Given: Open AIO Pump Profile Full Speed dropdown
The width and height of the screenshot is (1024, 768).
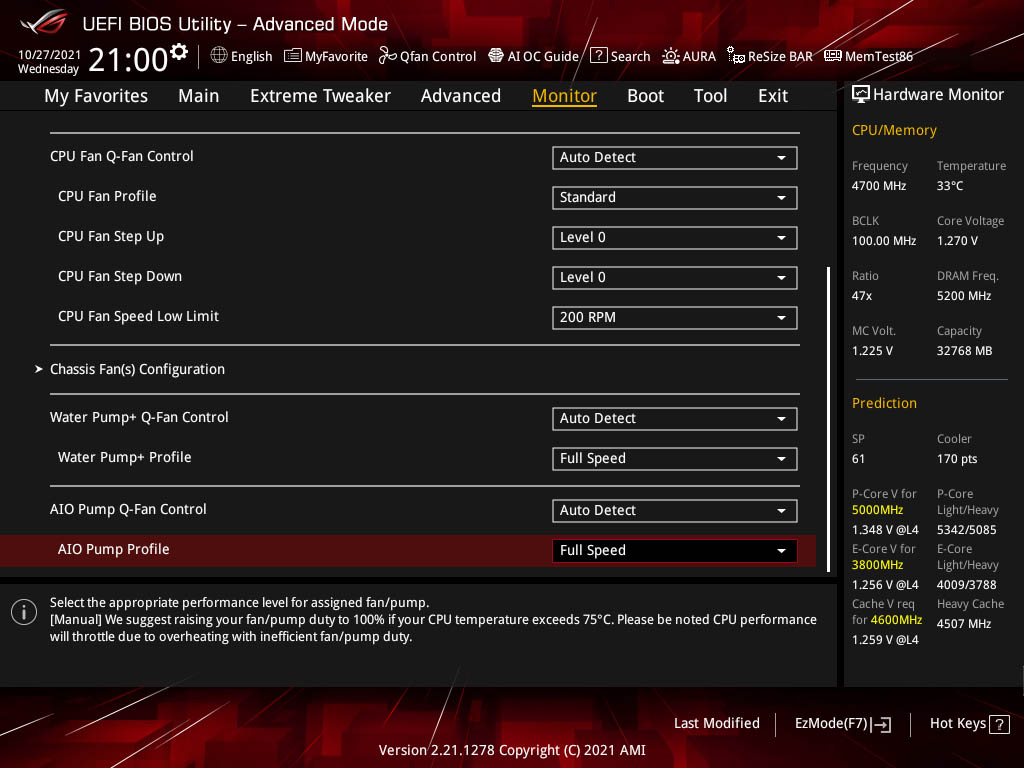Looking at the screenshot, I should tap(674, 551).
